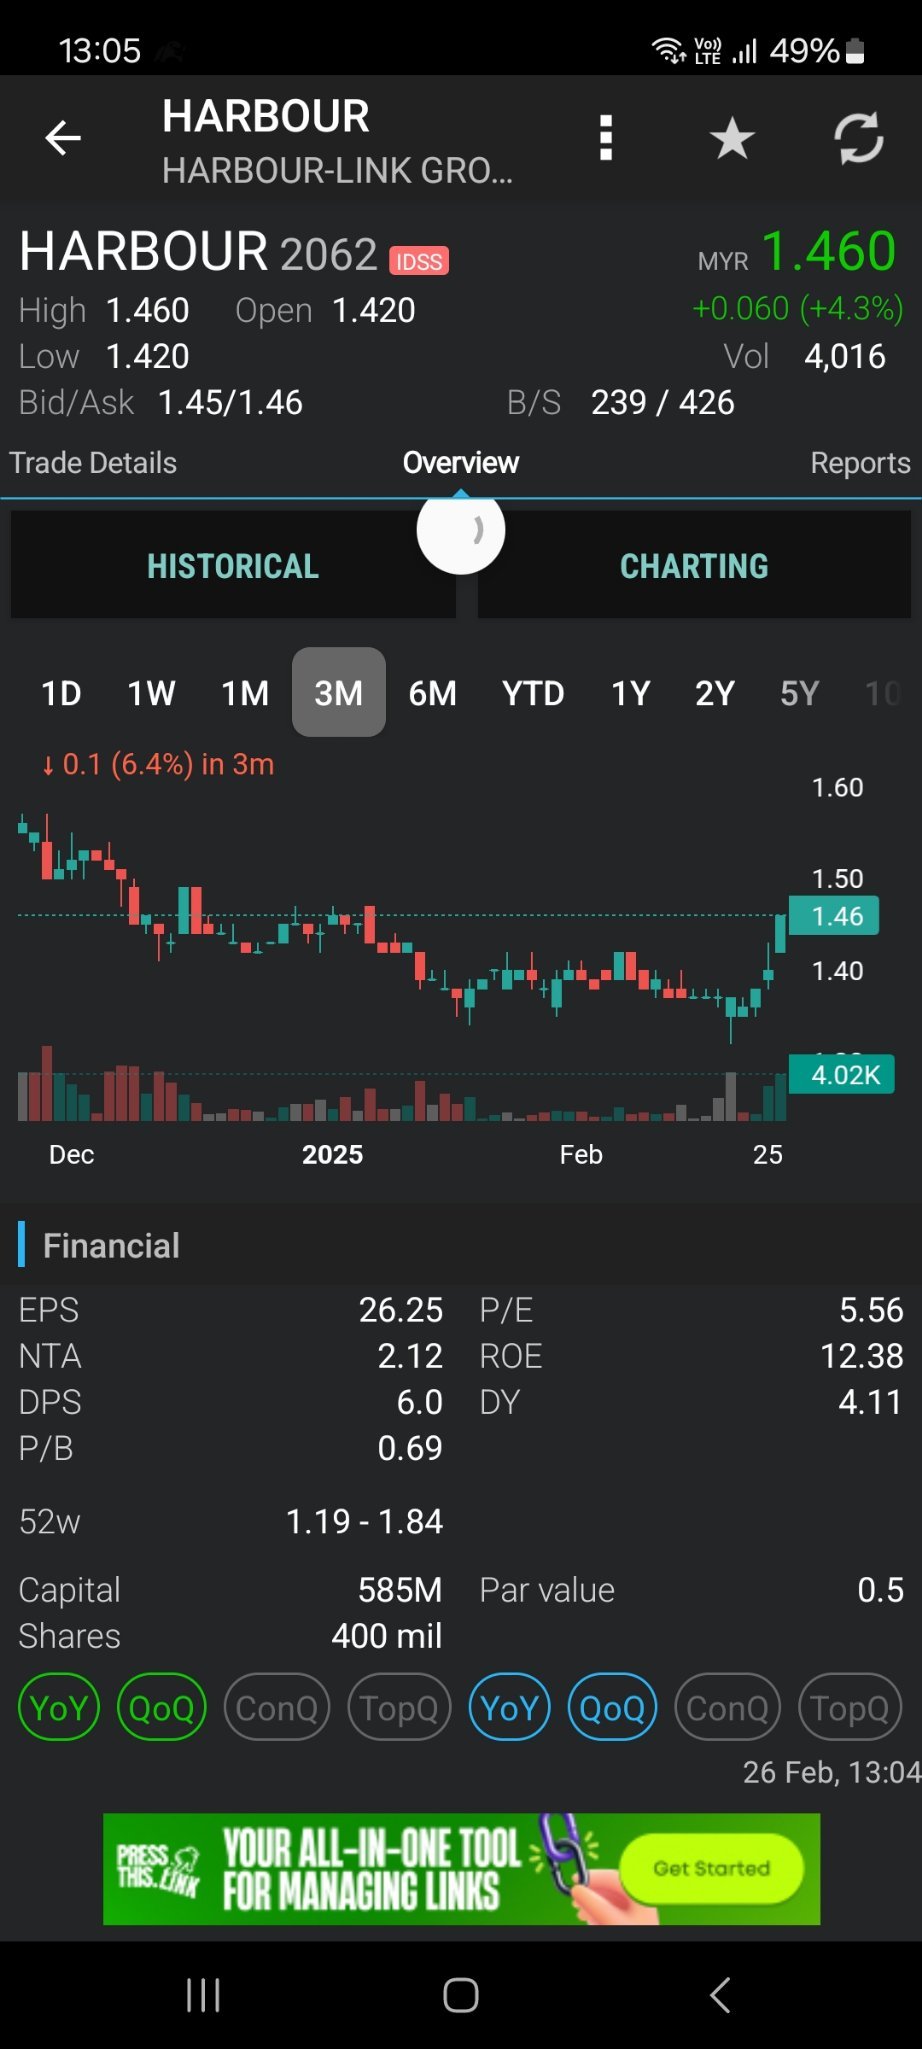Refresh quote with the reload icon

(859, 138)
